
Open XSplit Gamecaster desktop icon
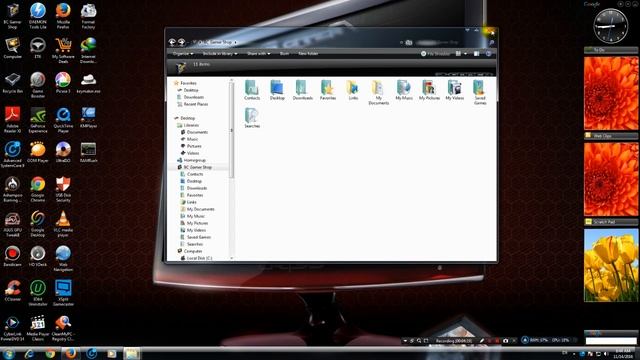[63, 293]
